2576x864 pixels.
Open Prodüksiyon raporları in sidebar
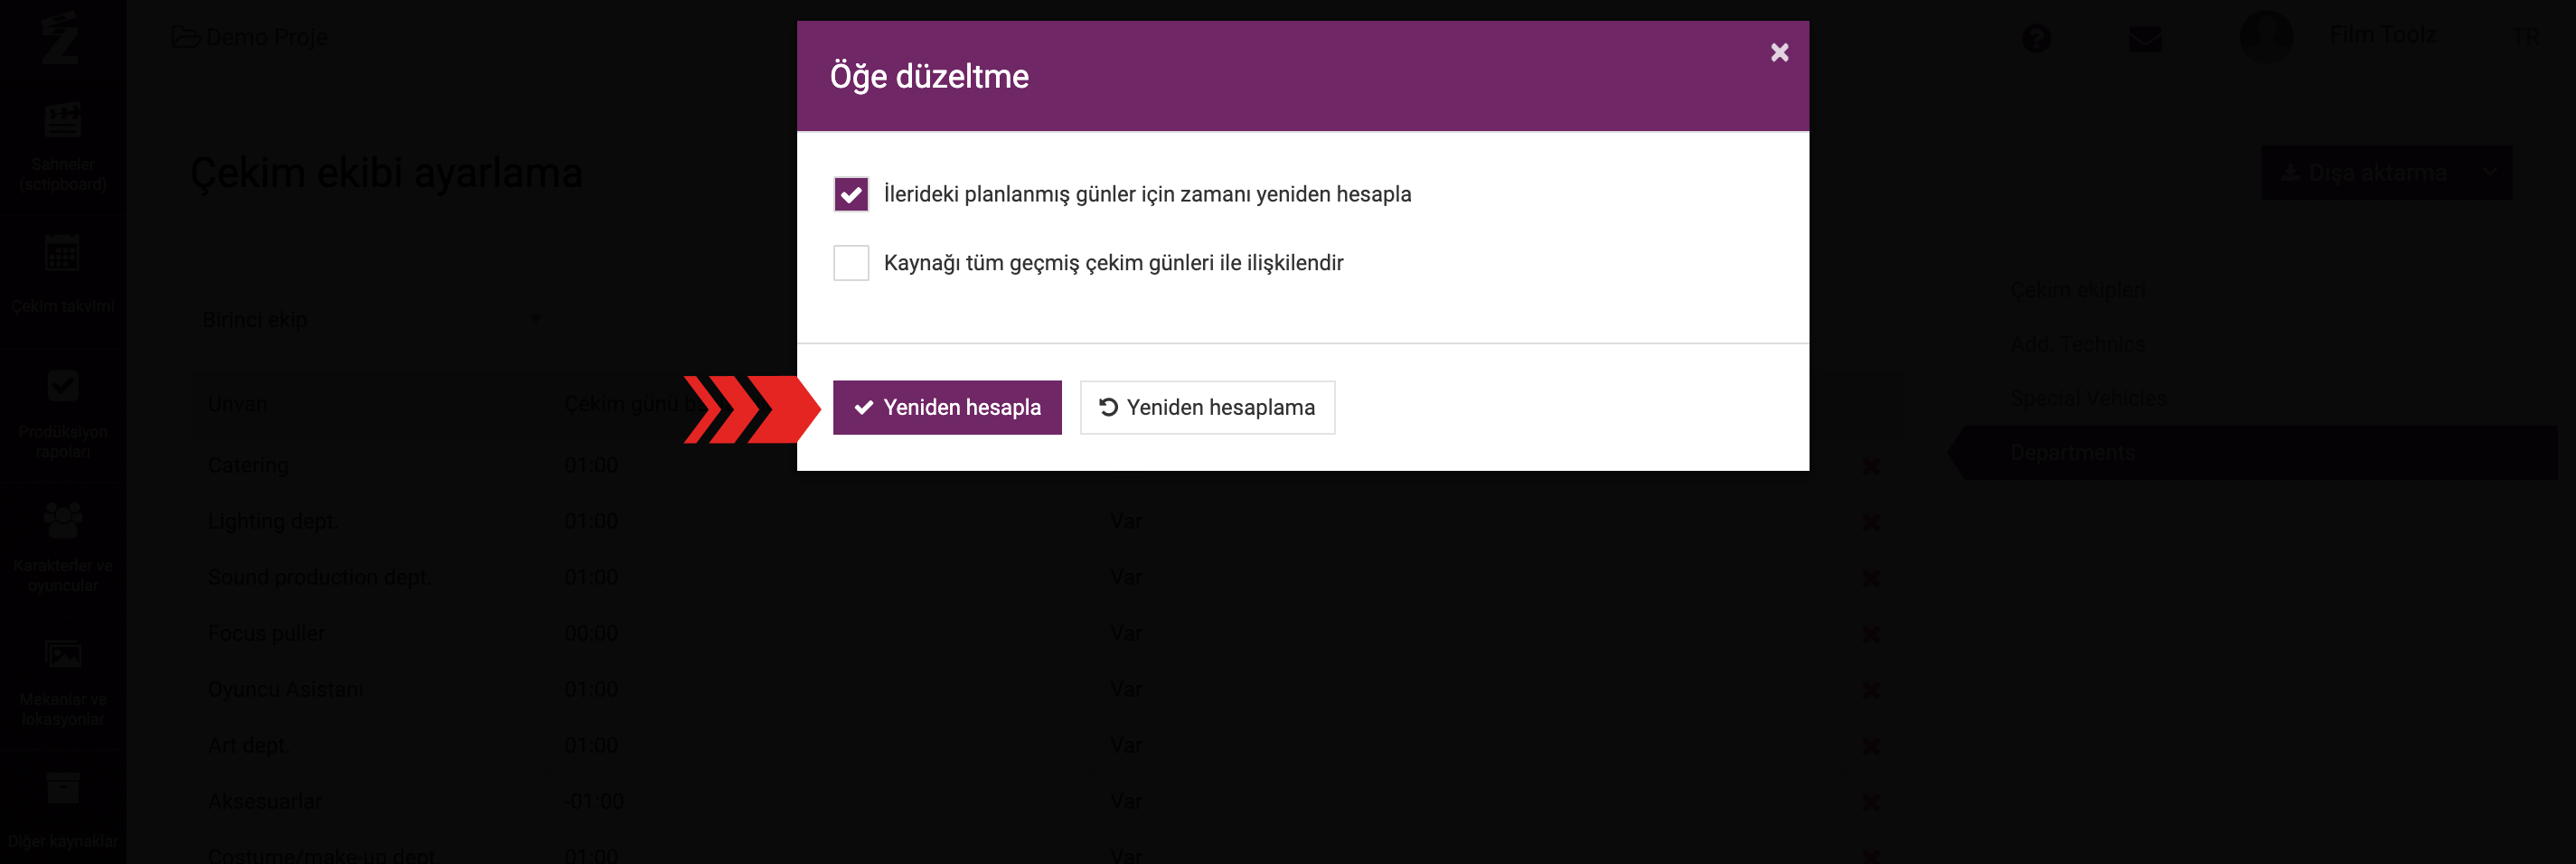[x=62, y=414]
